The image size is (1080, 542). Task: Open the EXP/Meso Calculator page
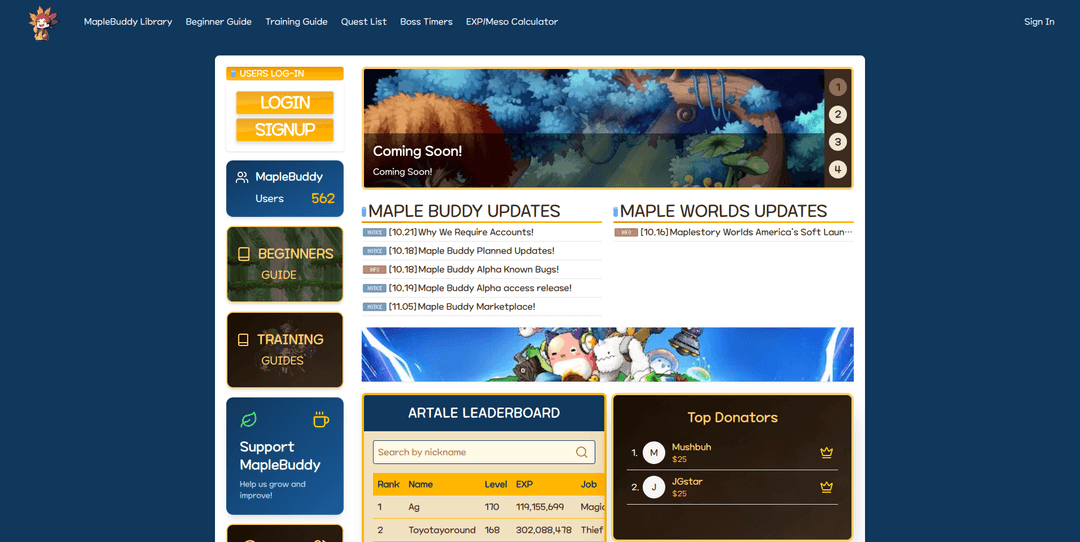tap(512, 22)
